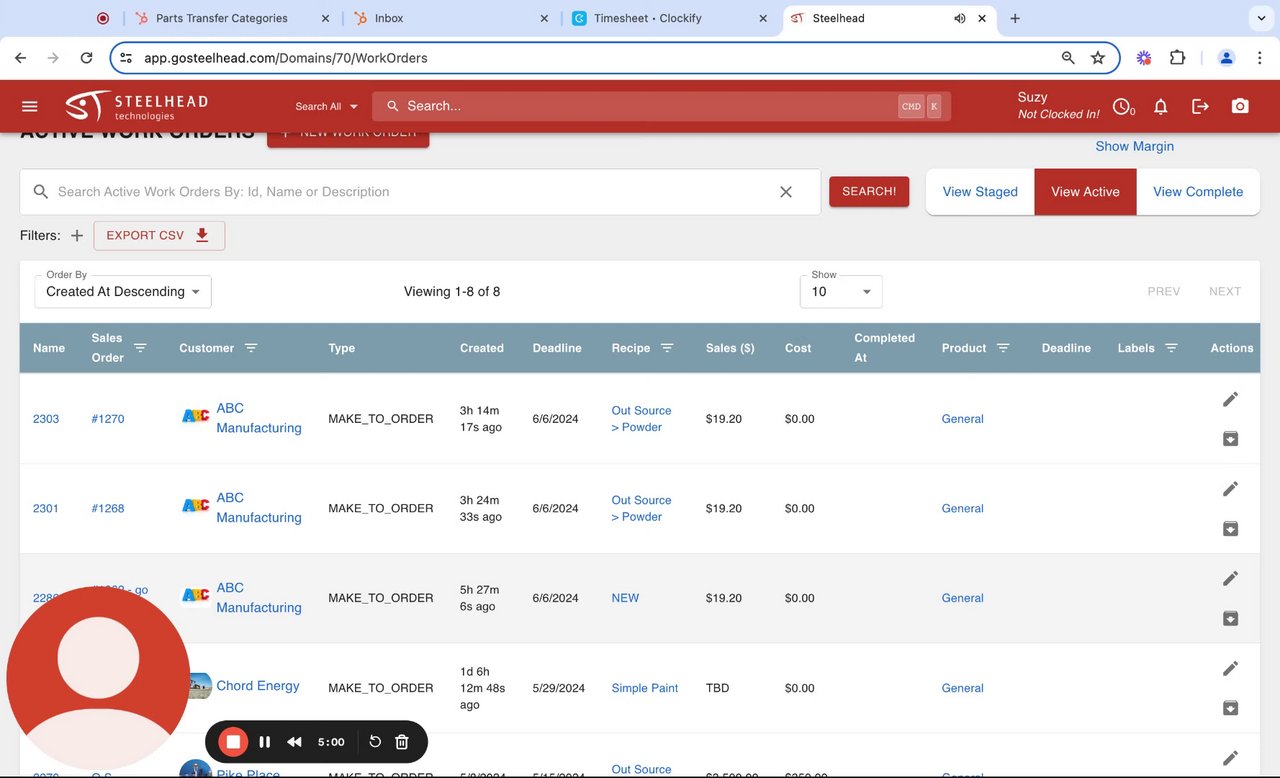
Task: Archive the Chord Energy work order
Action: (1231, 708)
